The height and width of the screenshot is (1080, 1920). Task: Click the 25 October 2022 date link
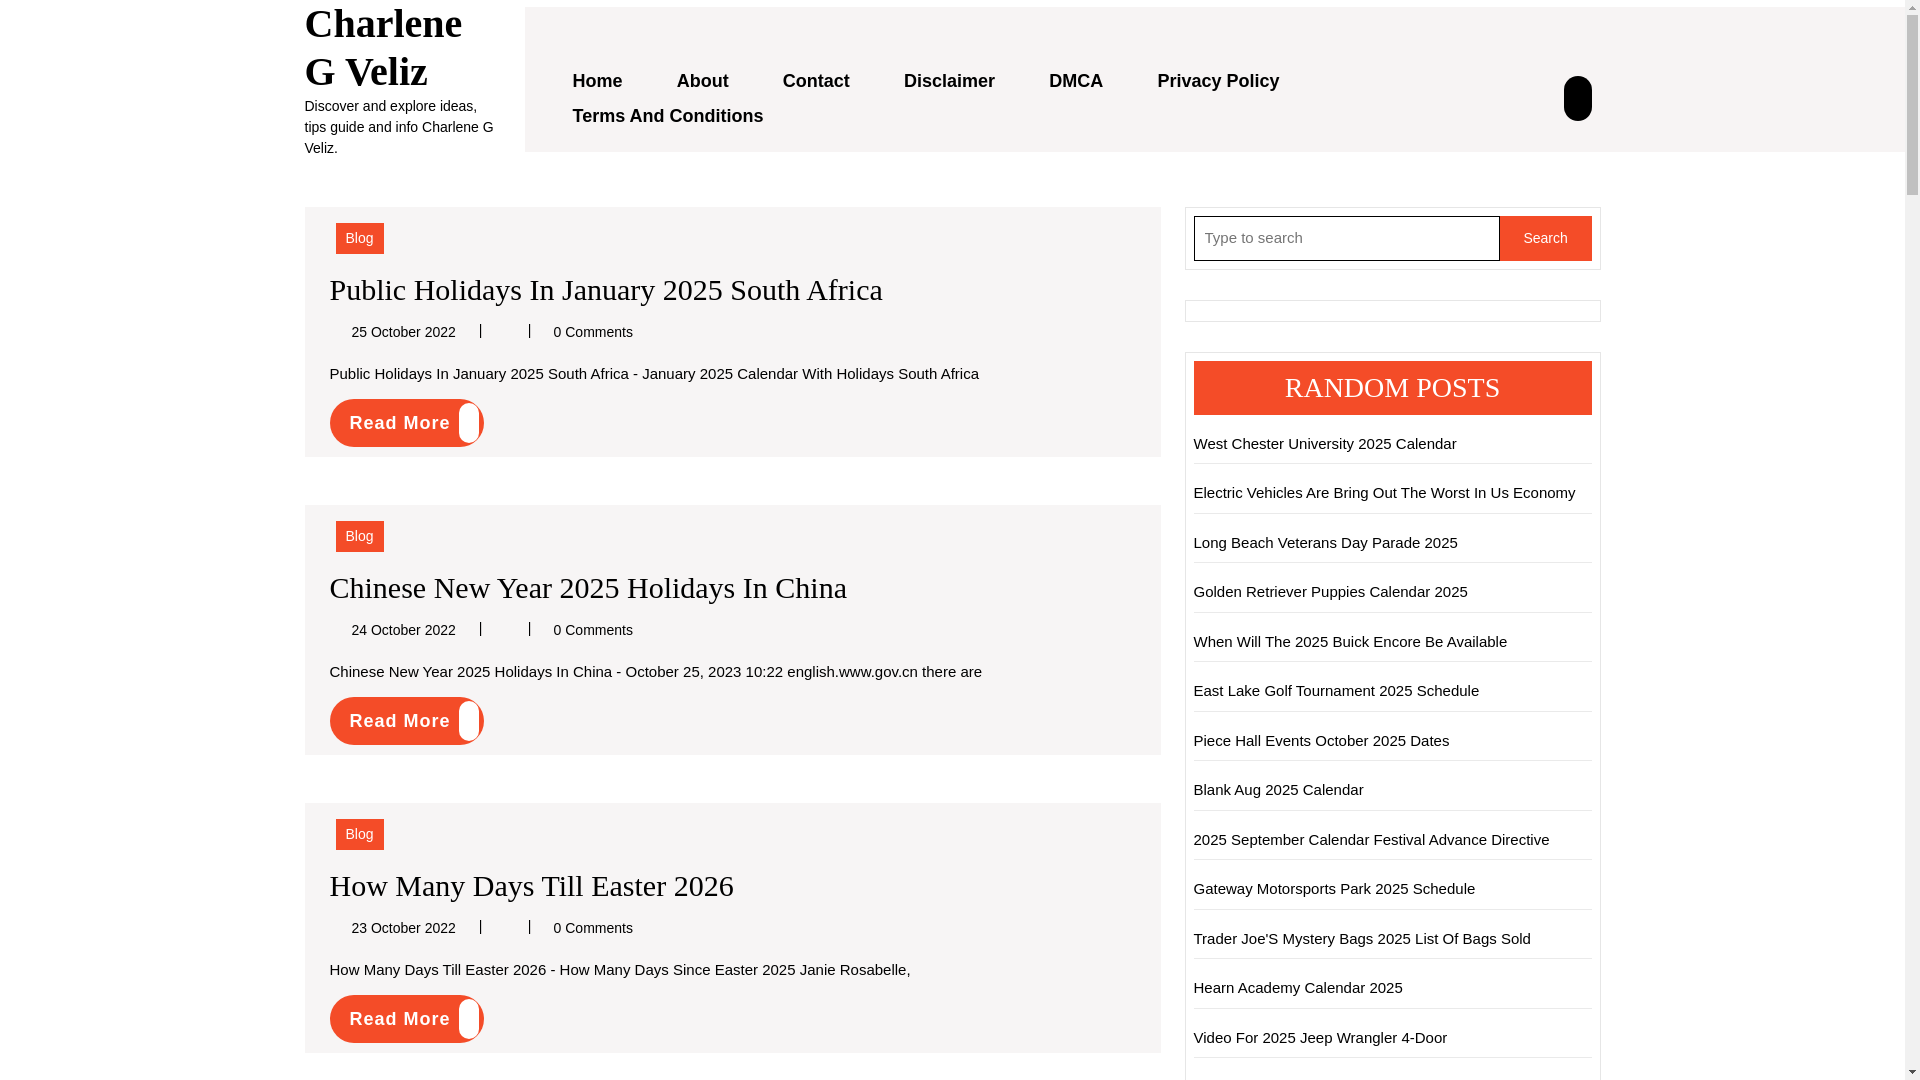point(403,332)
